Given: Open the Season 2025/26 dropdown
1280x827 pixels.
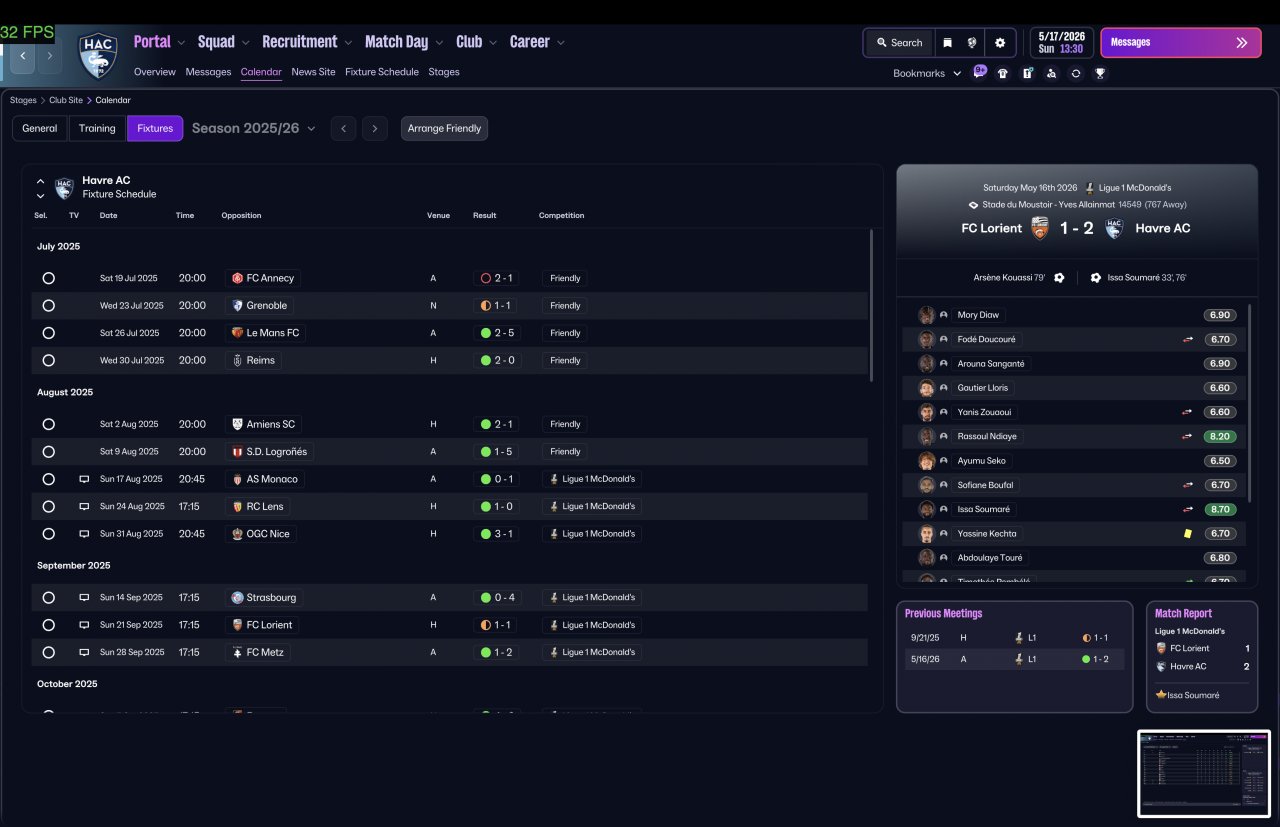Looking at the screenshot, I should click(253, 128).
